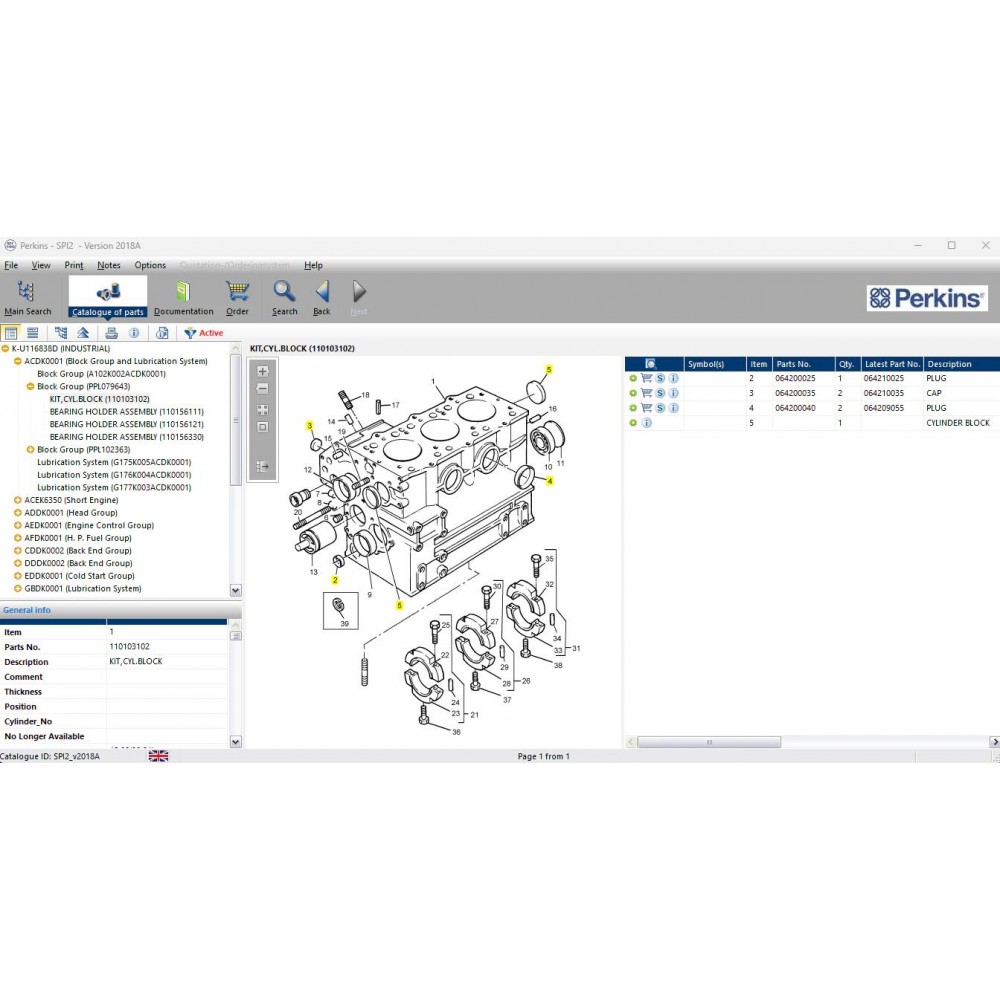Add the PLUG part 064200025 to cart
Viewport: 1000px width, 1000px height.
[646, 378]
